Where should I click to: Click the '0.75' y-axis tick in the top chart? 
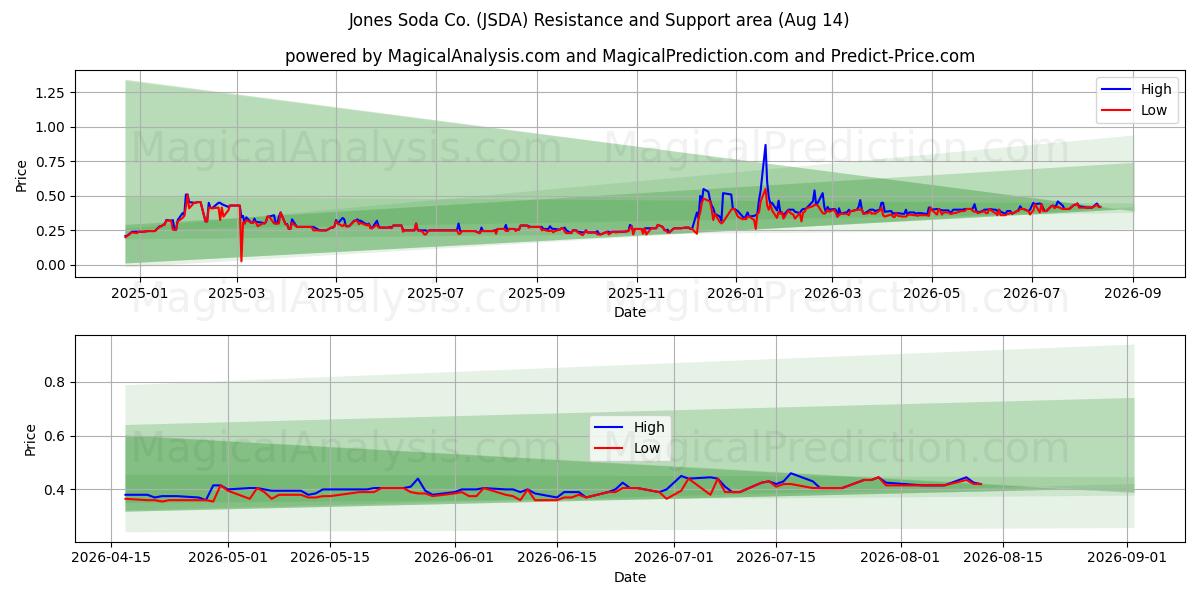tap(50, 162)
